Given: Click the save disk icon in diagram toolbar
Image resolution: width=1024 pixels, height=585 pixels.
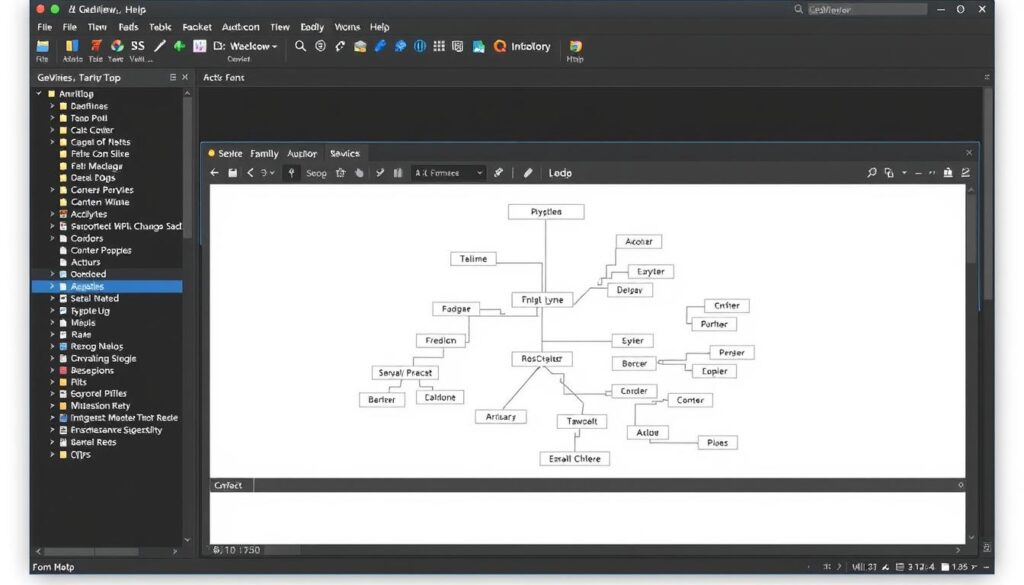Looking at the screenshot, I should click(232, 173).
